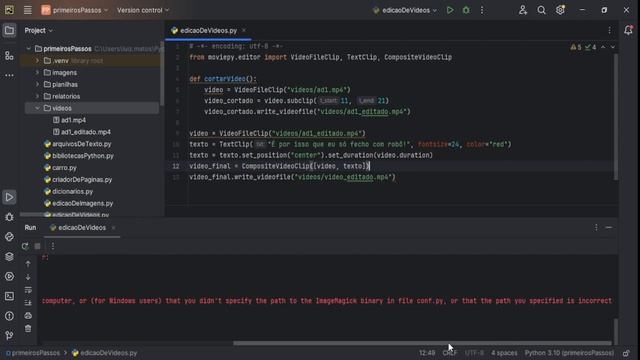Expand the .venv folder
The width and height of the screenshot is (640, 360).
point(38,60)
